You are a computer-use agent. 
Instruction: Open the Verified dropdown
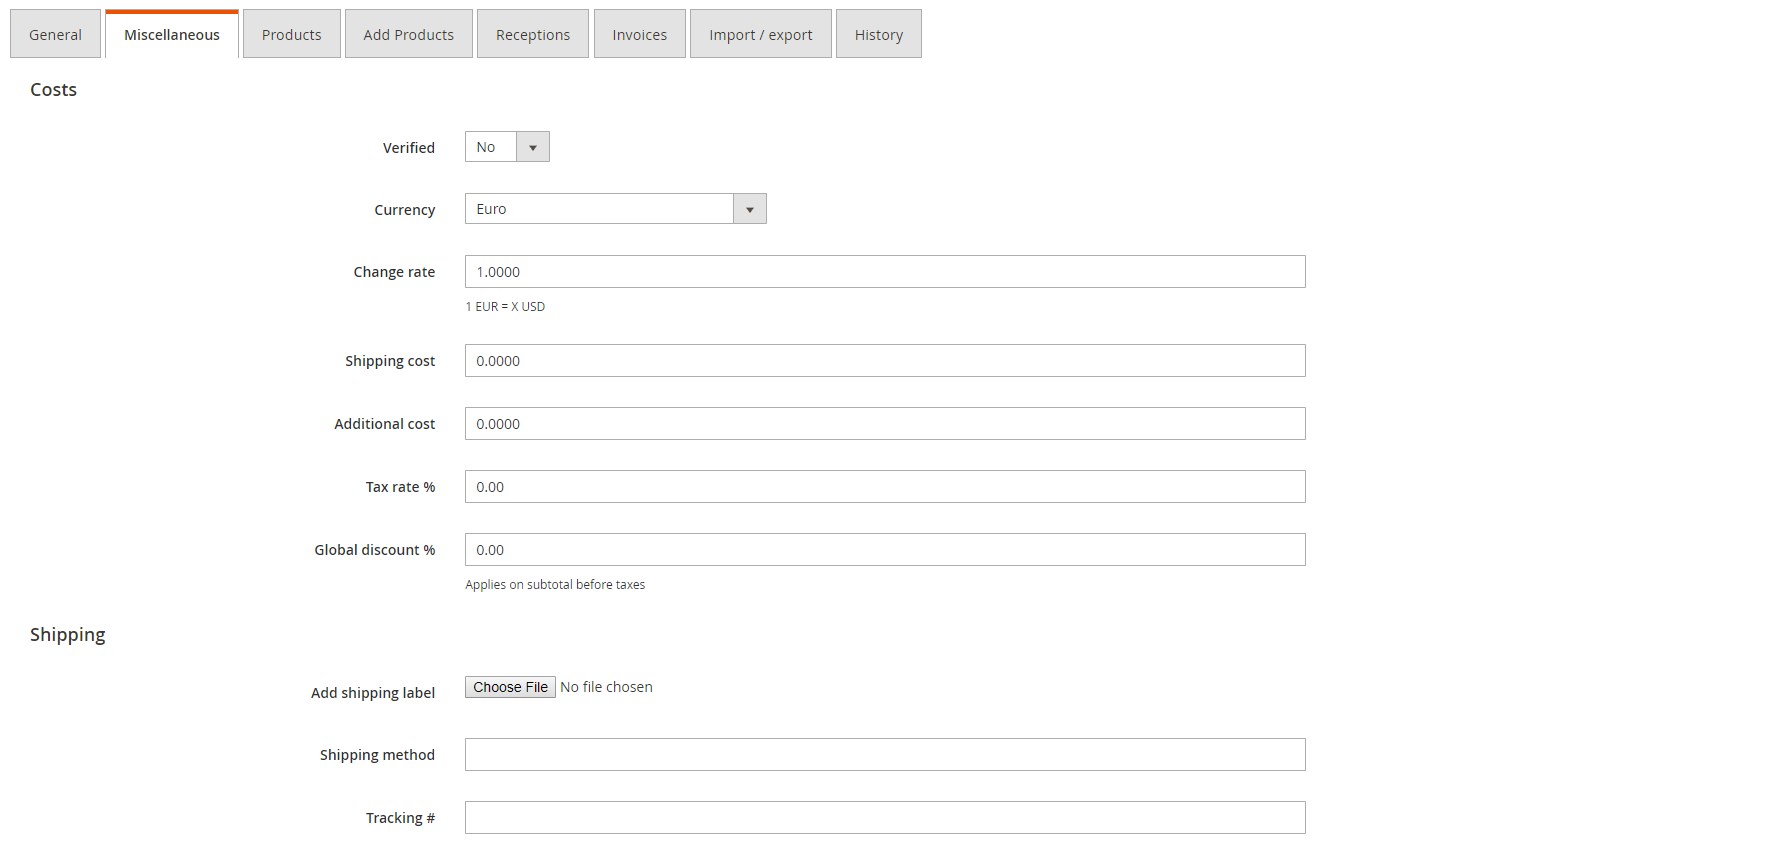(507, 147)
